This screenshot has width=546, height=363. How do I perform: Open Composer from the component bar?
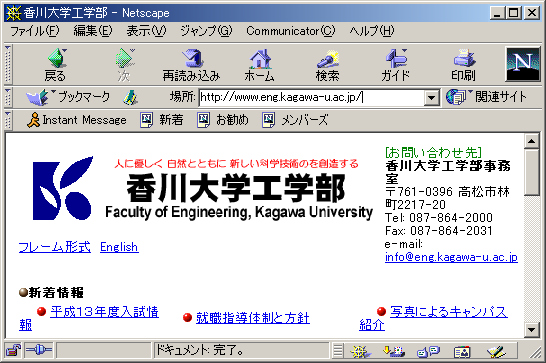pyautogui.click(x=497, y=351)
